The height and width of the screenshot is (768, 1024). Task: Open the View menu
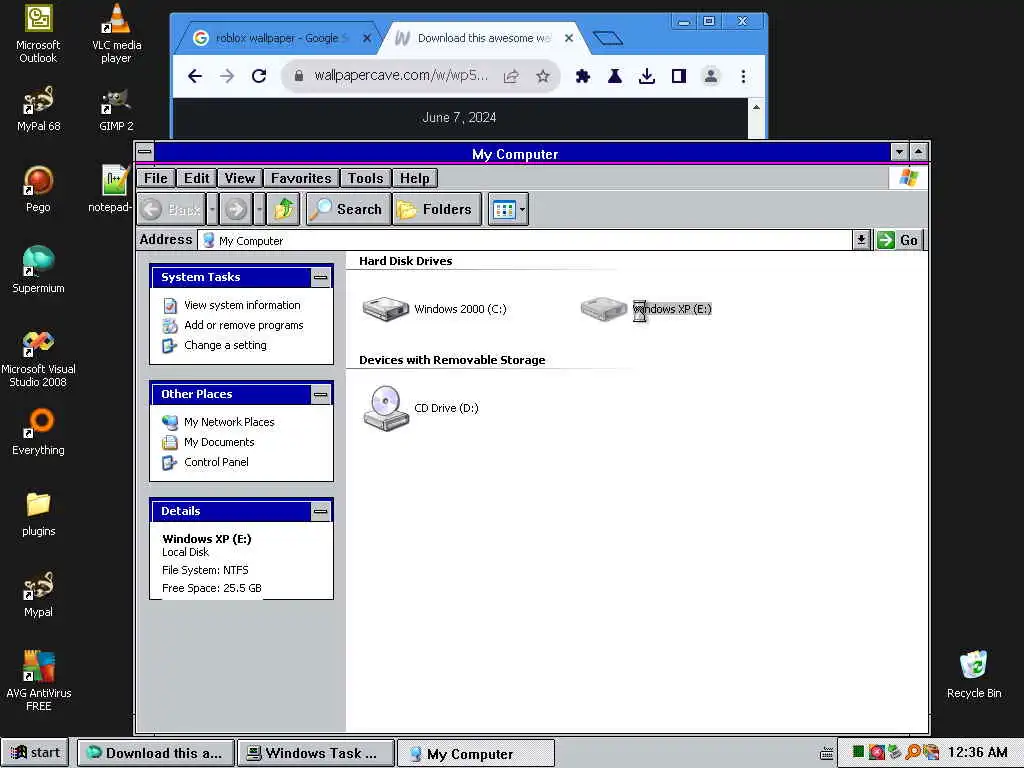pos(240,178)
